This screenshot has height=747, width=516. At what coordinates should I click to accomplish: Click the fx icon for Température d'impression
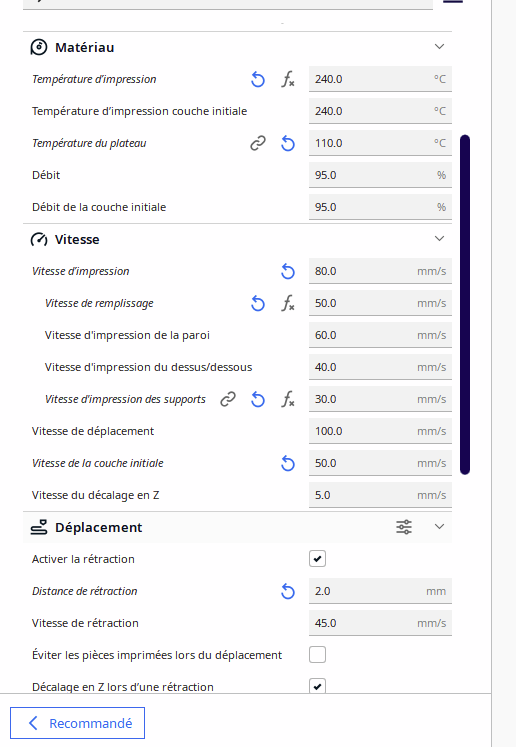tap(288, 80)
